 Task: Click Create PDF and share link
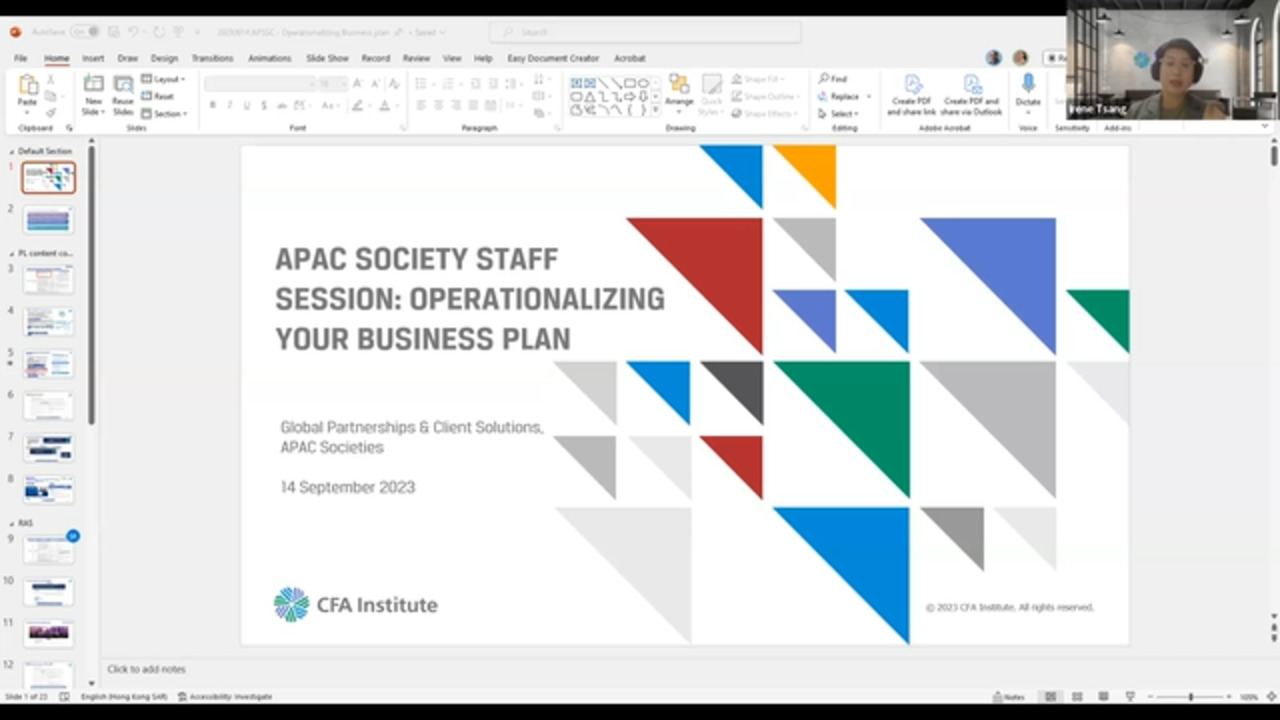click(x=912, y=94)
